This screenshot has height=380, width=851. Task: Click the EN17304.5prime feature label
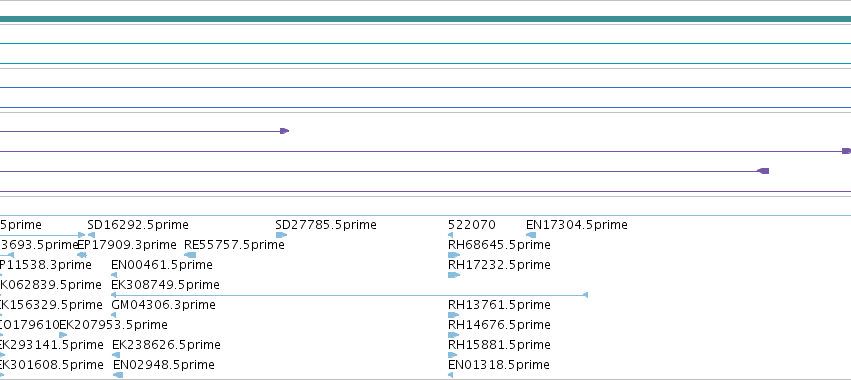[576, 225]
